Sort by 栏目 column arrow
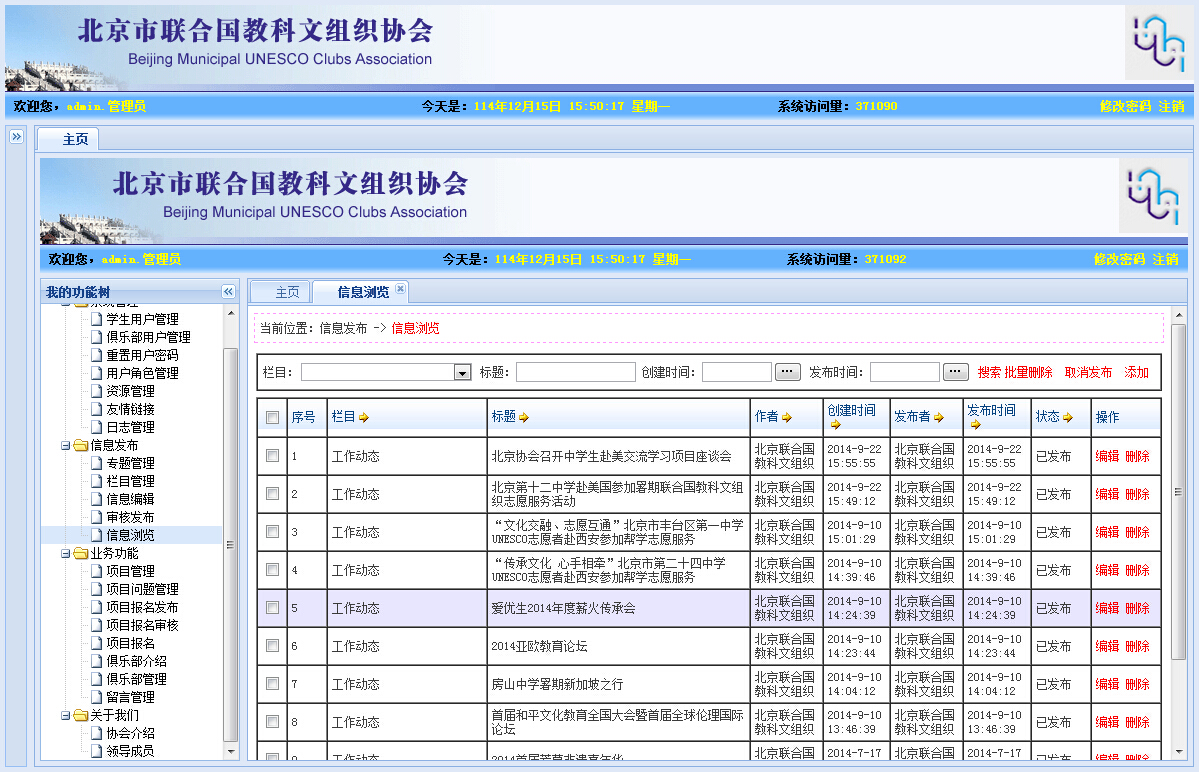The image size is (1199, 772). (364, 417)
